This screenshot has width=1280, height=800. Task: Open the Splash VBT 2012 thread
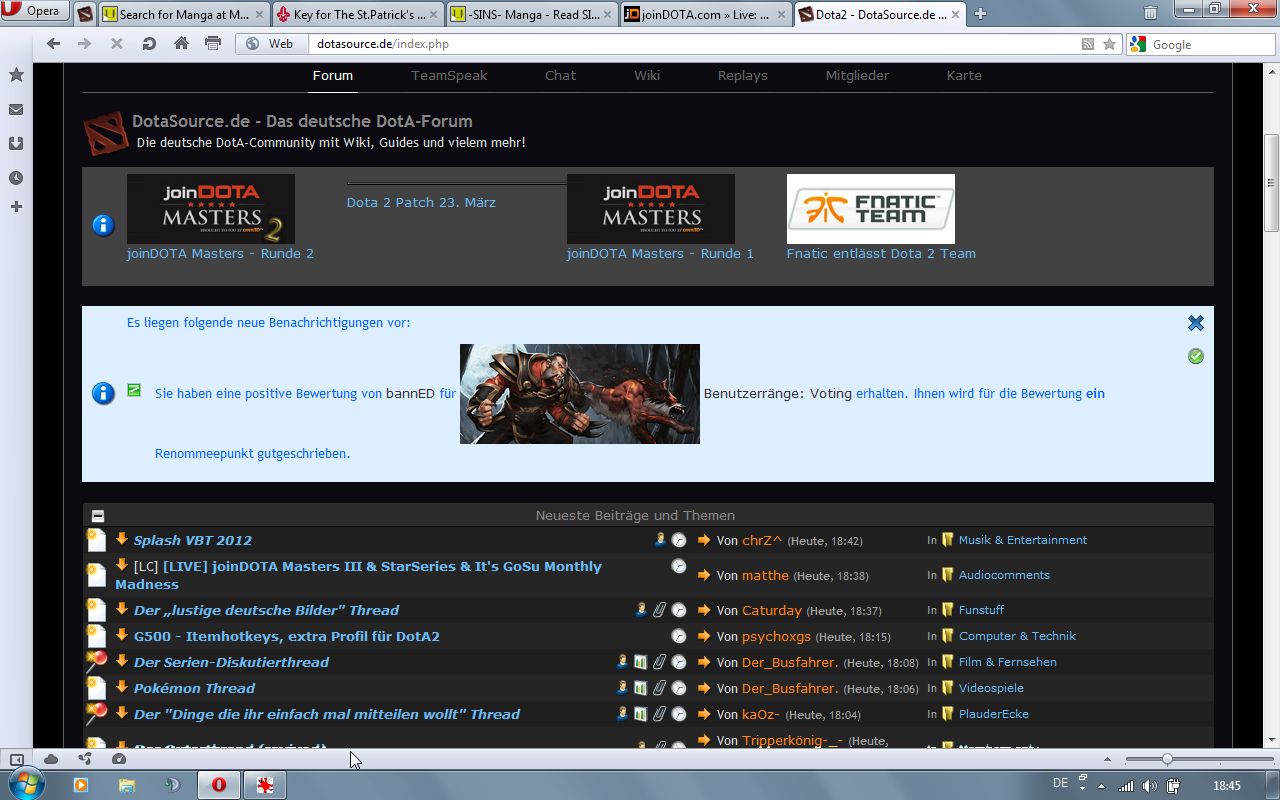click(193, 540)
